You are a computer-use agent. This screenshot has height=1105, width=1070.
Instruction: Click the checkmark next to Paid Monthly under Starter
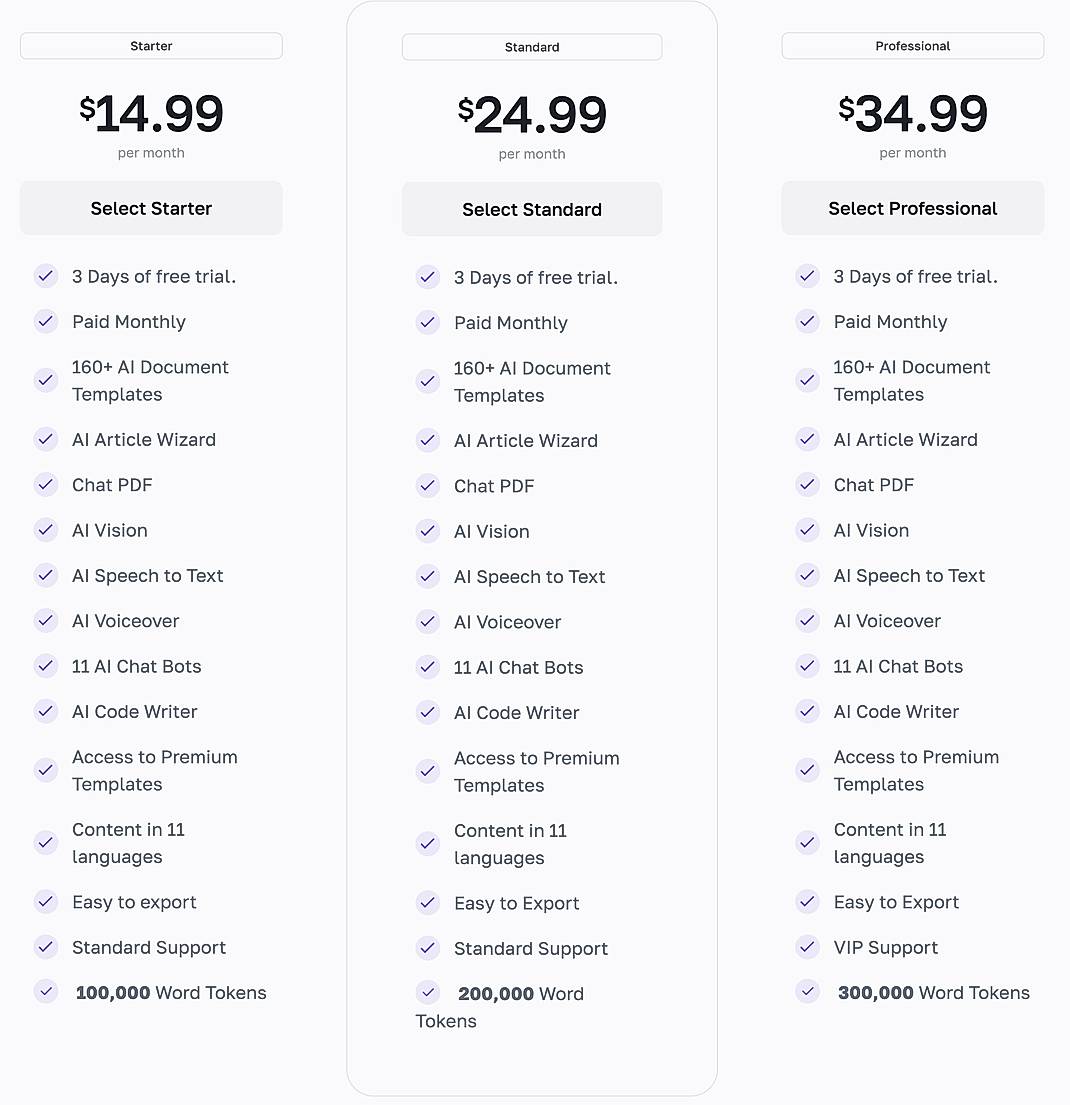(46, 322)
